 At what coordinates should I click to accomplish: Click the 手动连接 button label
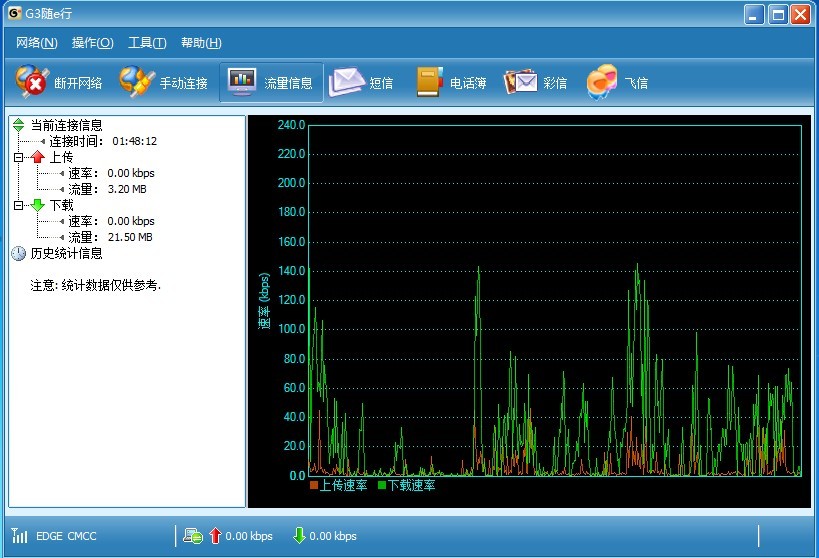(x=183, y=83)
